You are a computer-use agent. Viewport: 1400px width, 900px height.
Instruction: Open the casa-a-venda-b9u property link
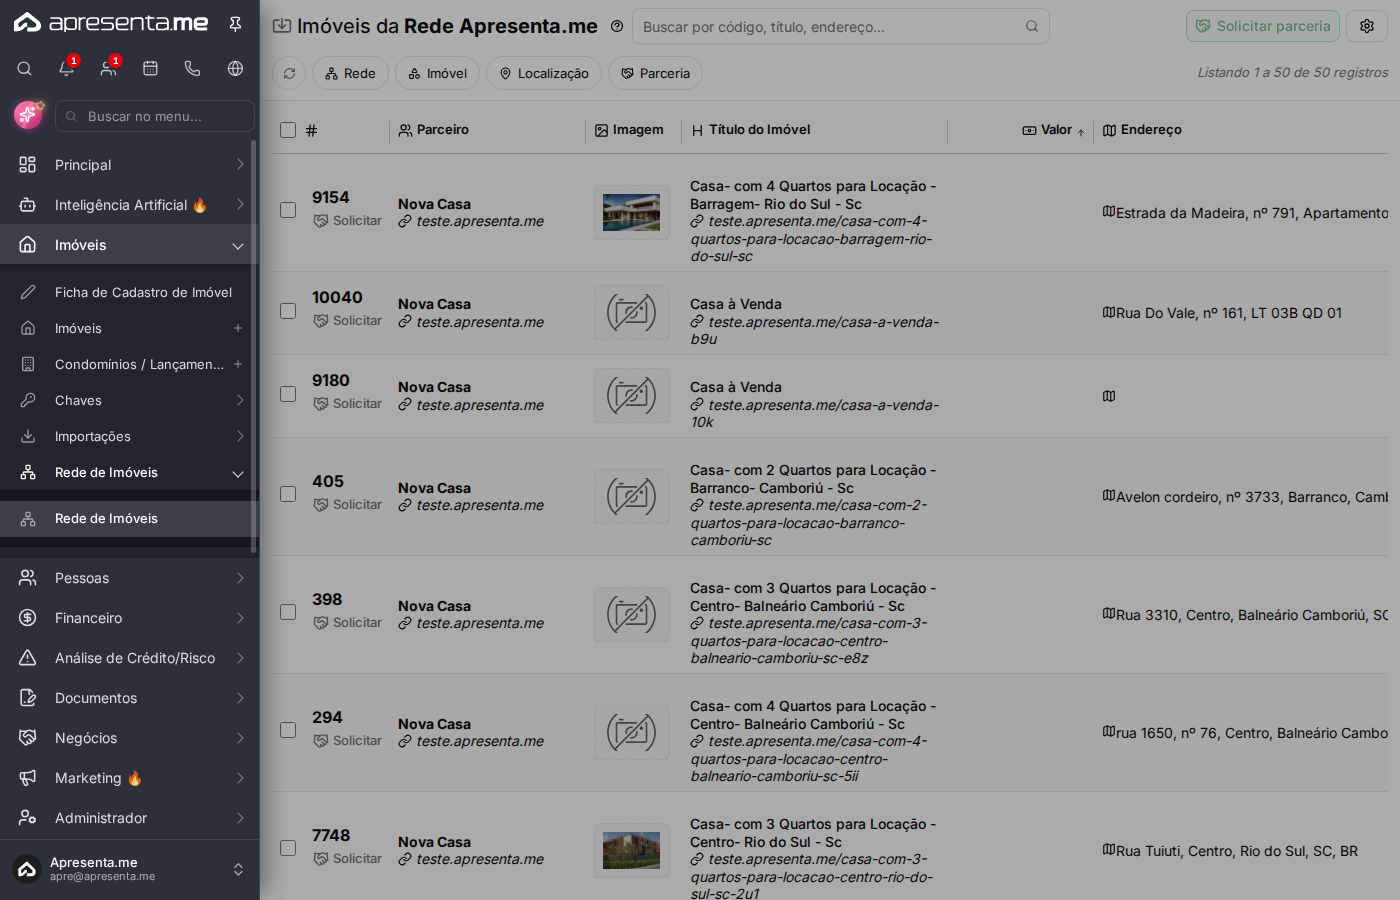pos(814,331)
